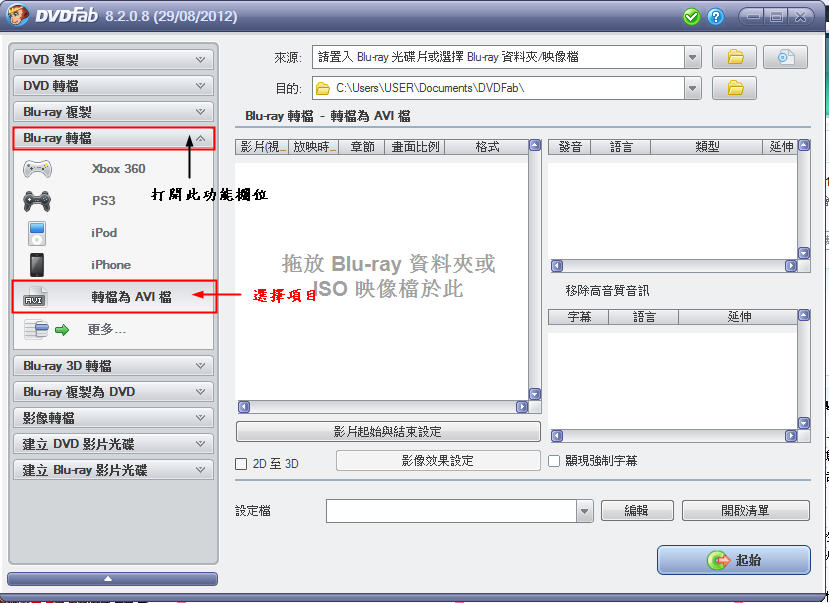Open source folder browse icon
Viewport: 829px width, 603px height.
tap(734, 57)
